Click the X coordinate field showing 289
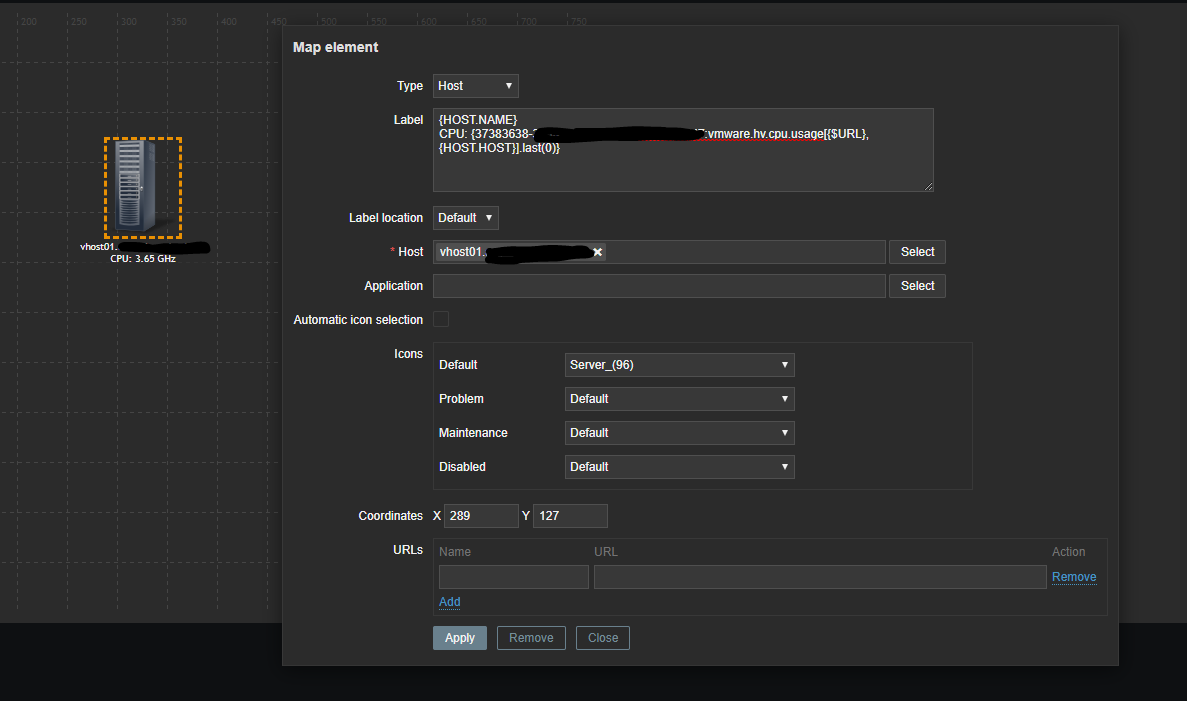The image size is (1187, 701). 481,516
